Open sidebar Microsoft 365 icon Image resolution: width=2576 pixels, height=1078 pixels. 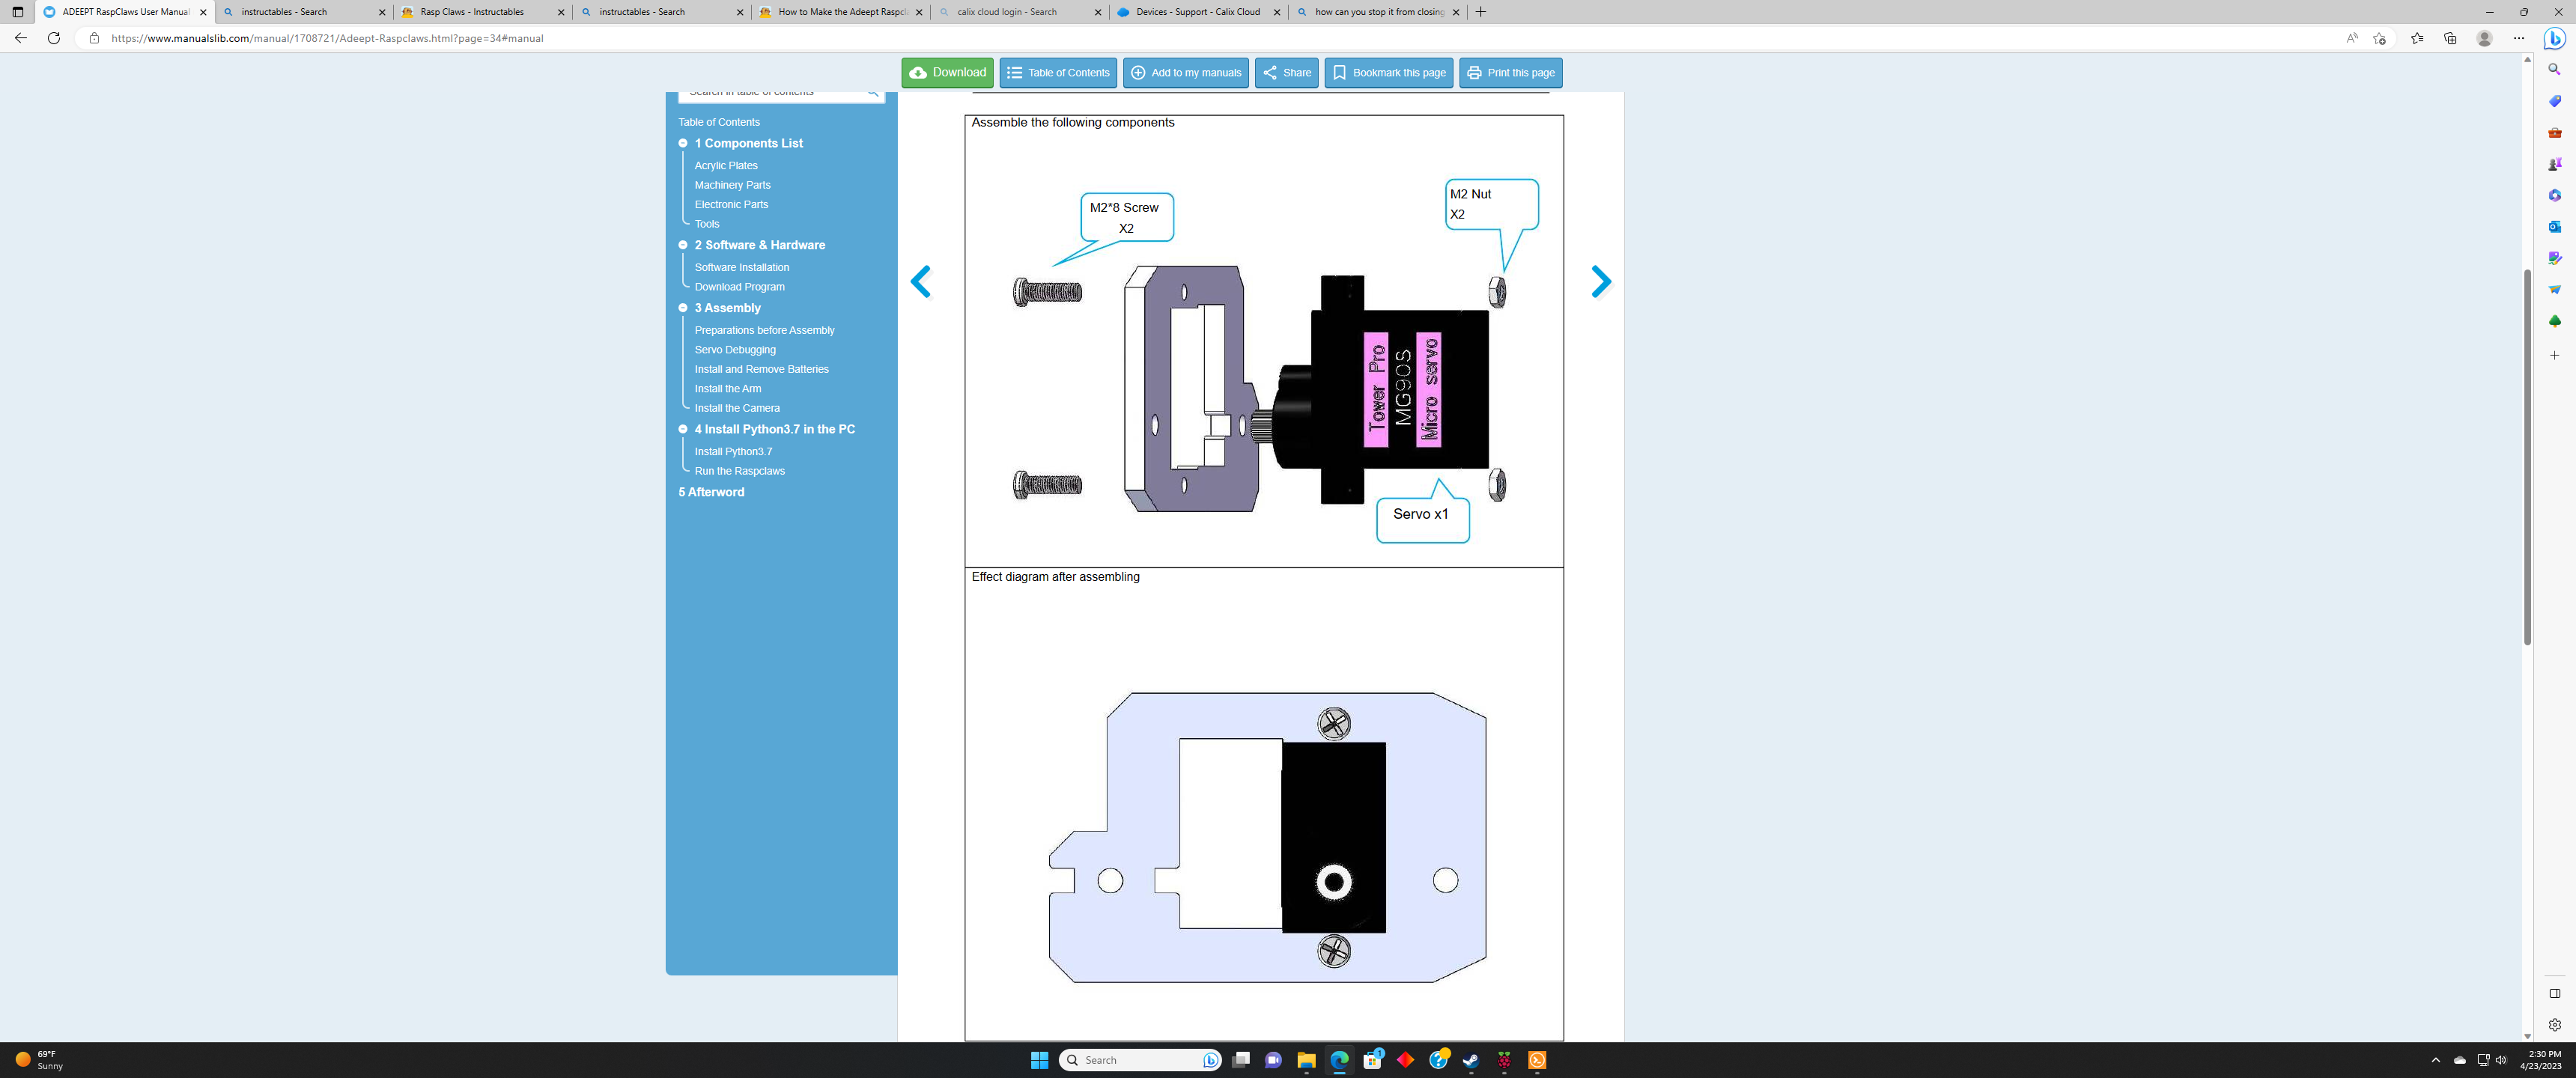tap(2554, 195)
